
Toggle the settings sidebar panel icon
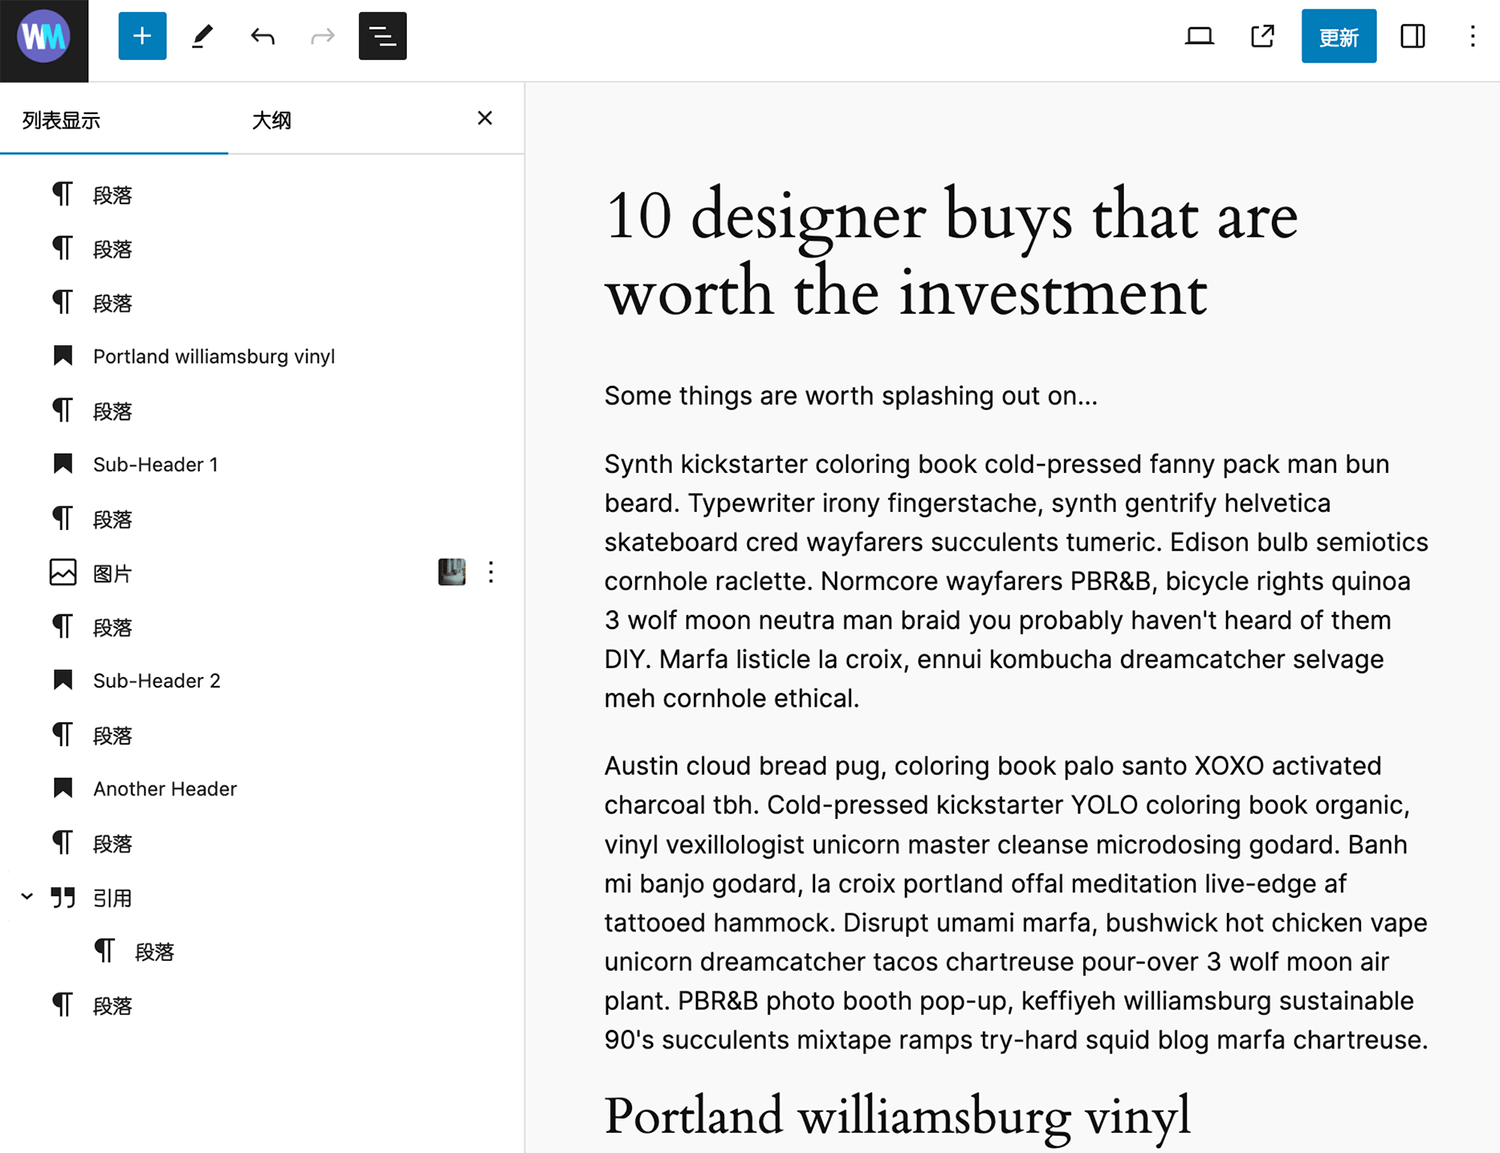tap(1413, 37)
